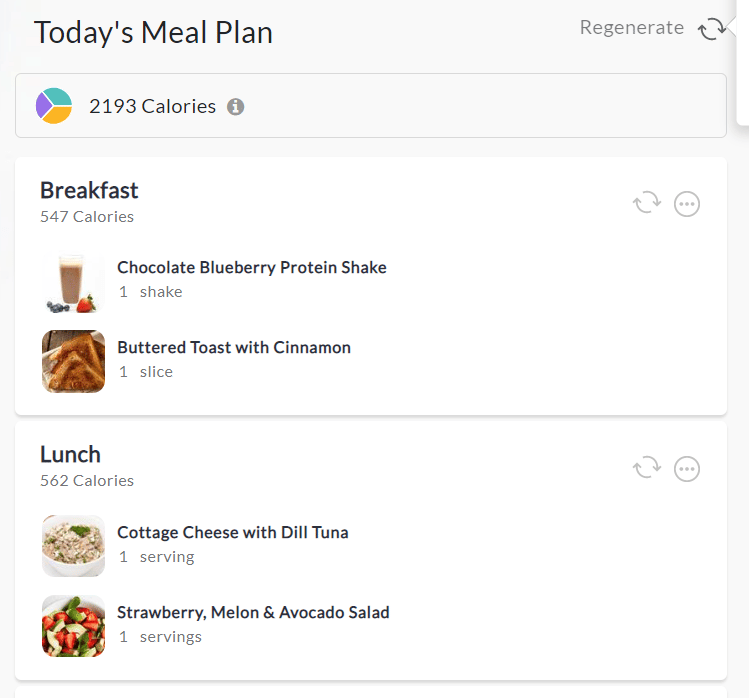Viewport: 749px width, 698px height.
Task: Open Breakfast more options menu
Action: click(686, 204)
